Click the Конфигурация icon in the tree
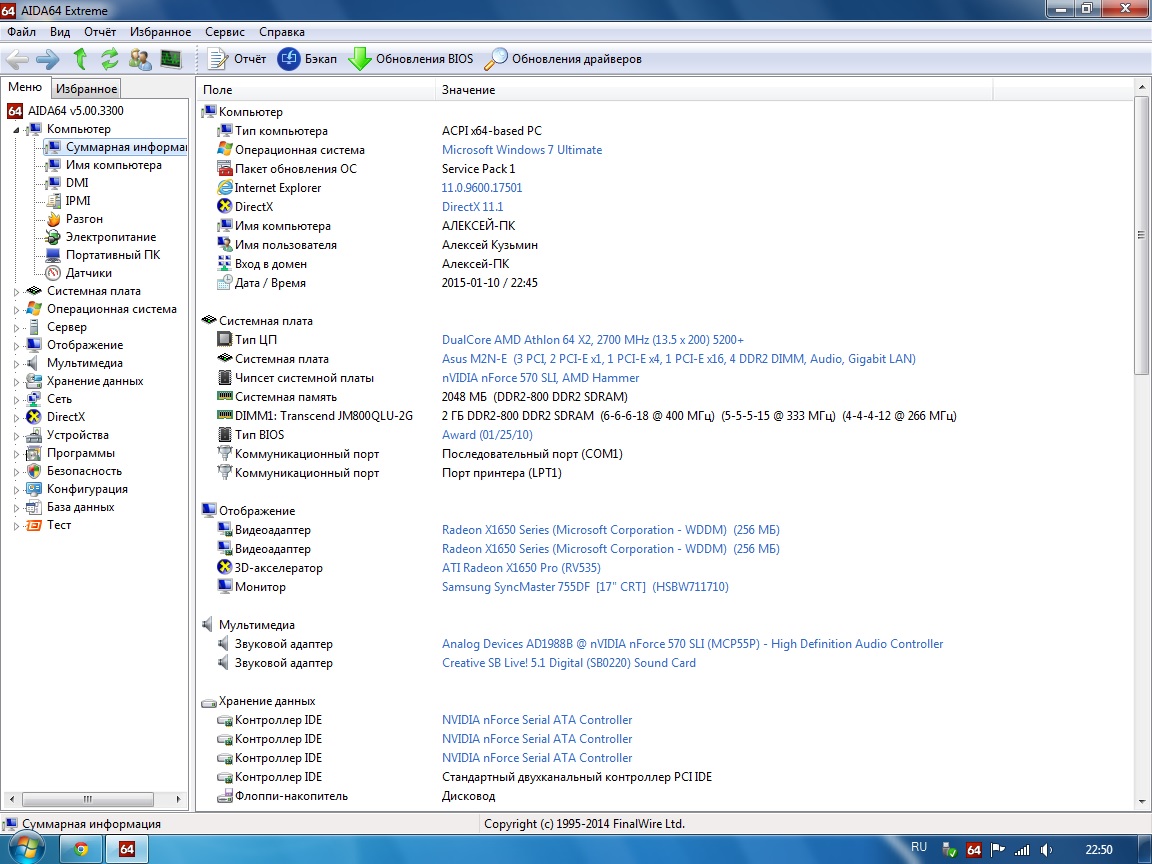 34,489
